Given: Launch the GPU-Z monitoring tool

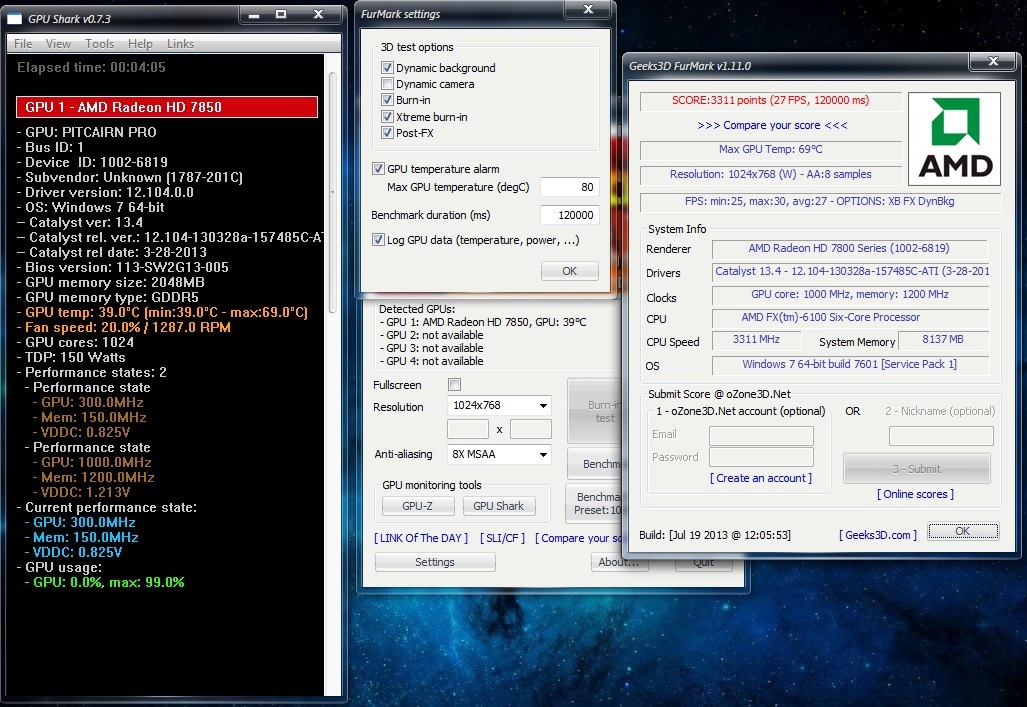Looking at the screenshot, I should pos(418,506).
